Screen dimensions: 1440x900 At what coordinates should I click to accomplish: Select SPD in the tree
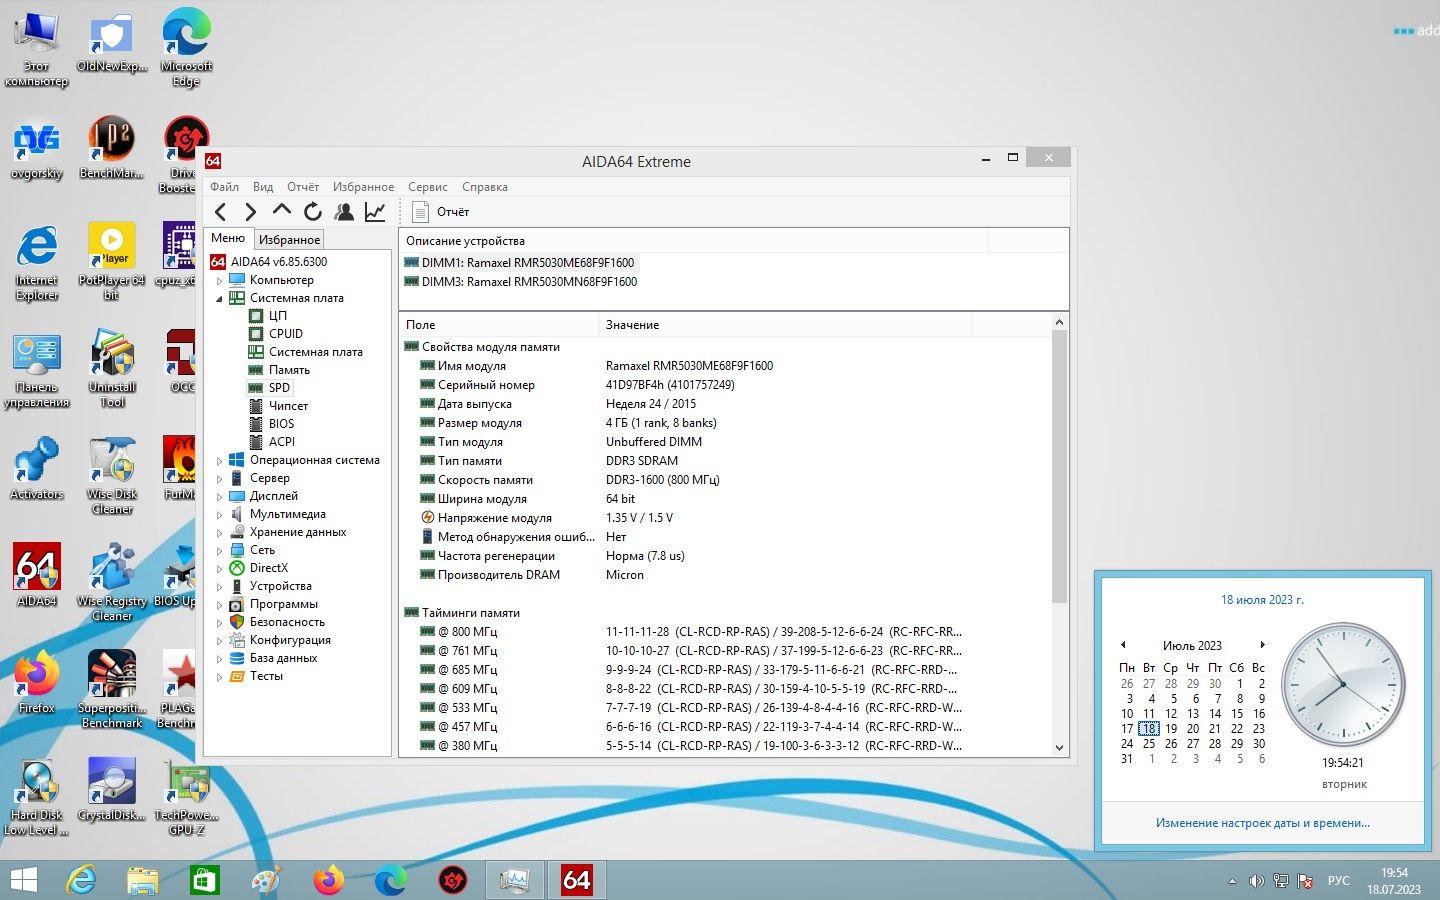[x=279, y=388]
